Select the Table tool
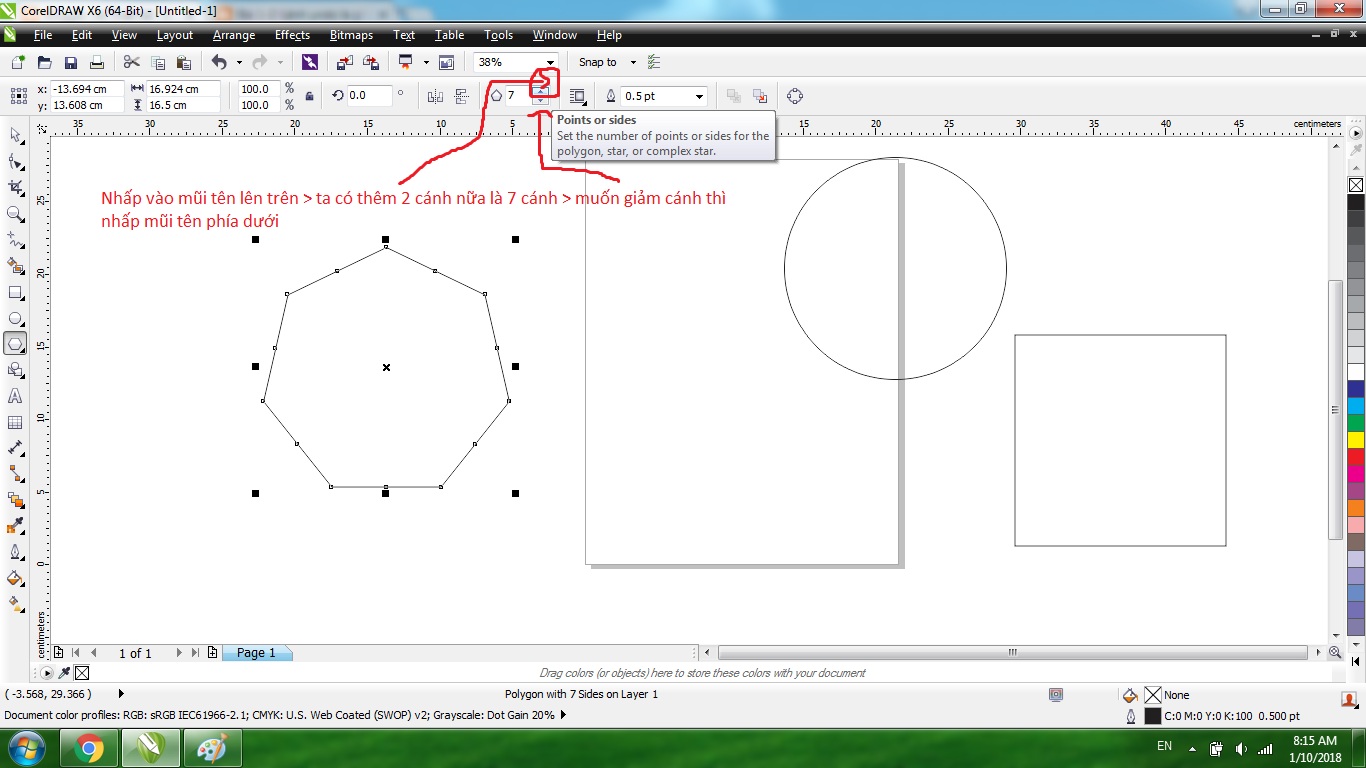 point(15,422)
